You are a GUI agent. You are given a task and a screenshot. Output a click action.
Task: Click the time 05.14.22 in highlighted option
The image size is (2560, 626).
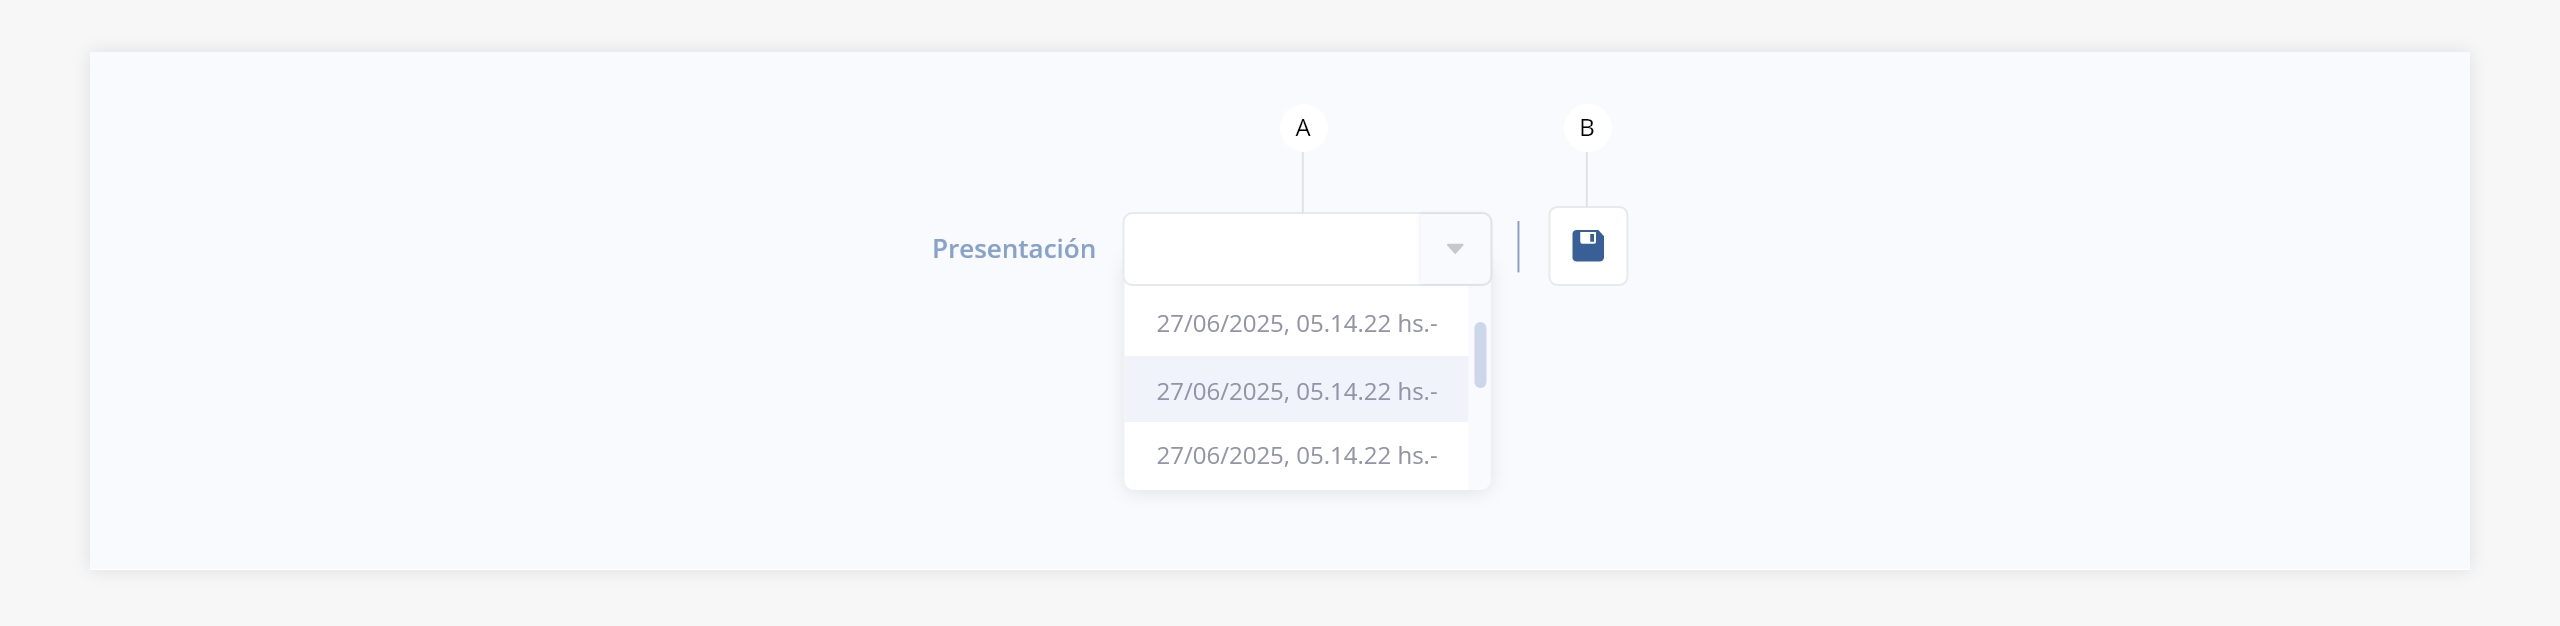[1343, 391]
